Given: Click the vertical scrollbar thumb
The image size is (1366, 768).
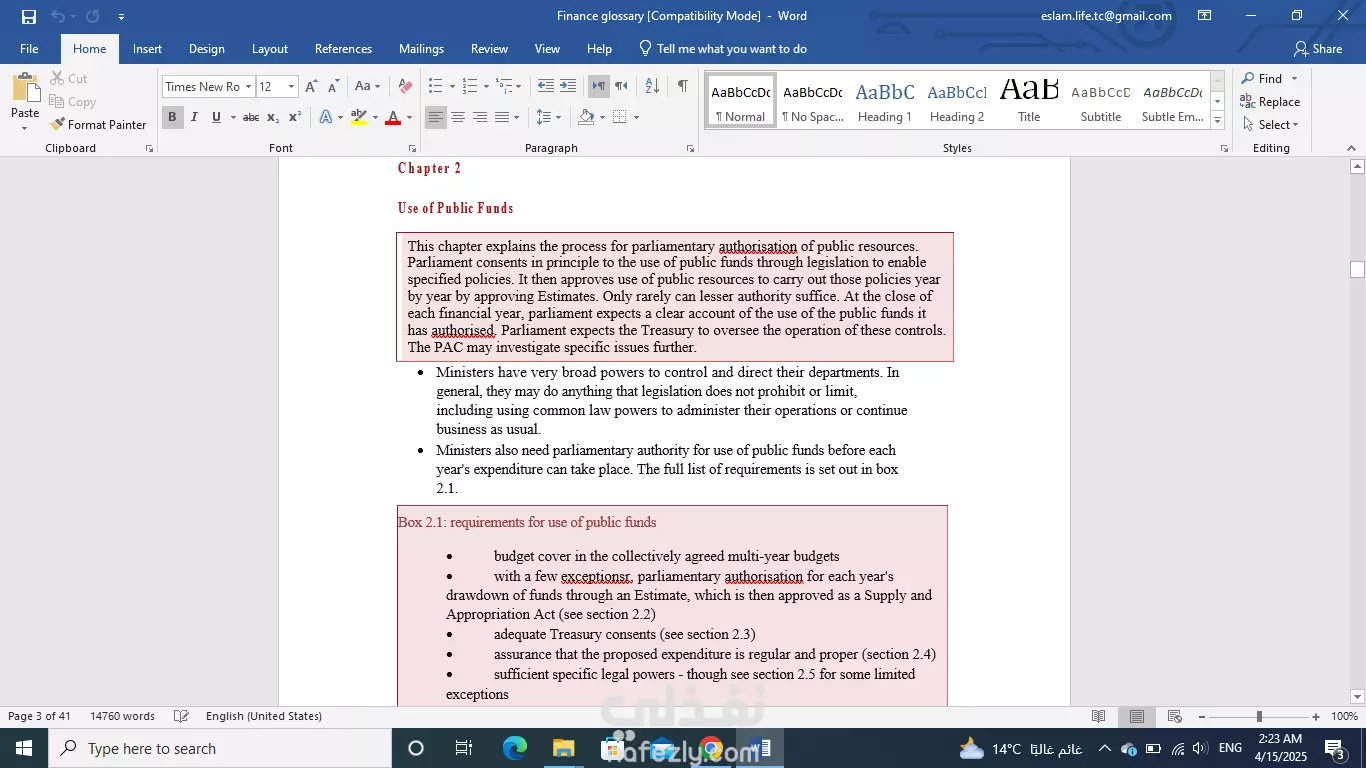Looking at the screenshot, I should [x=1357, y=270].
